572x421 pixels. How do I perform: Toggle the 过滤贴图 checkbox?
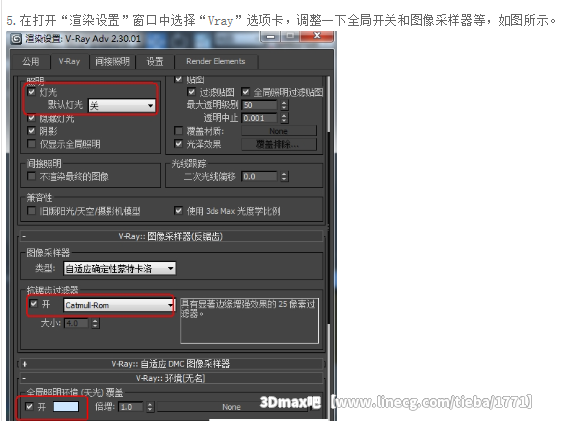tap(191, 92)
